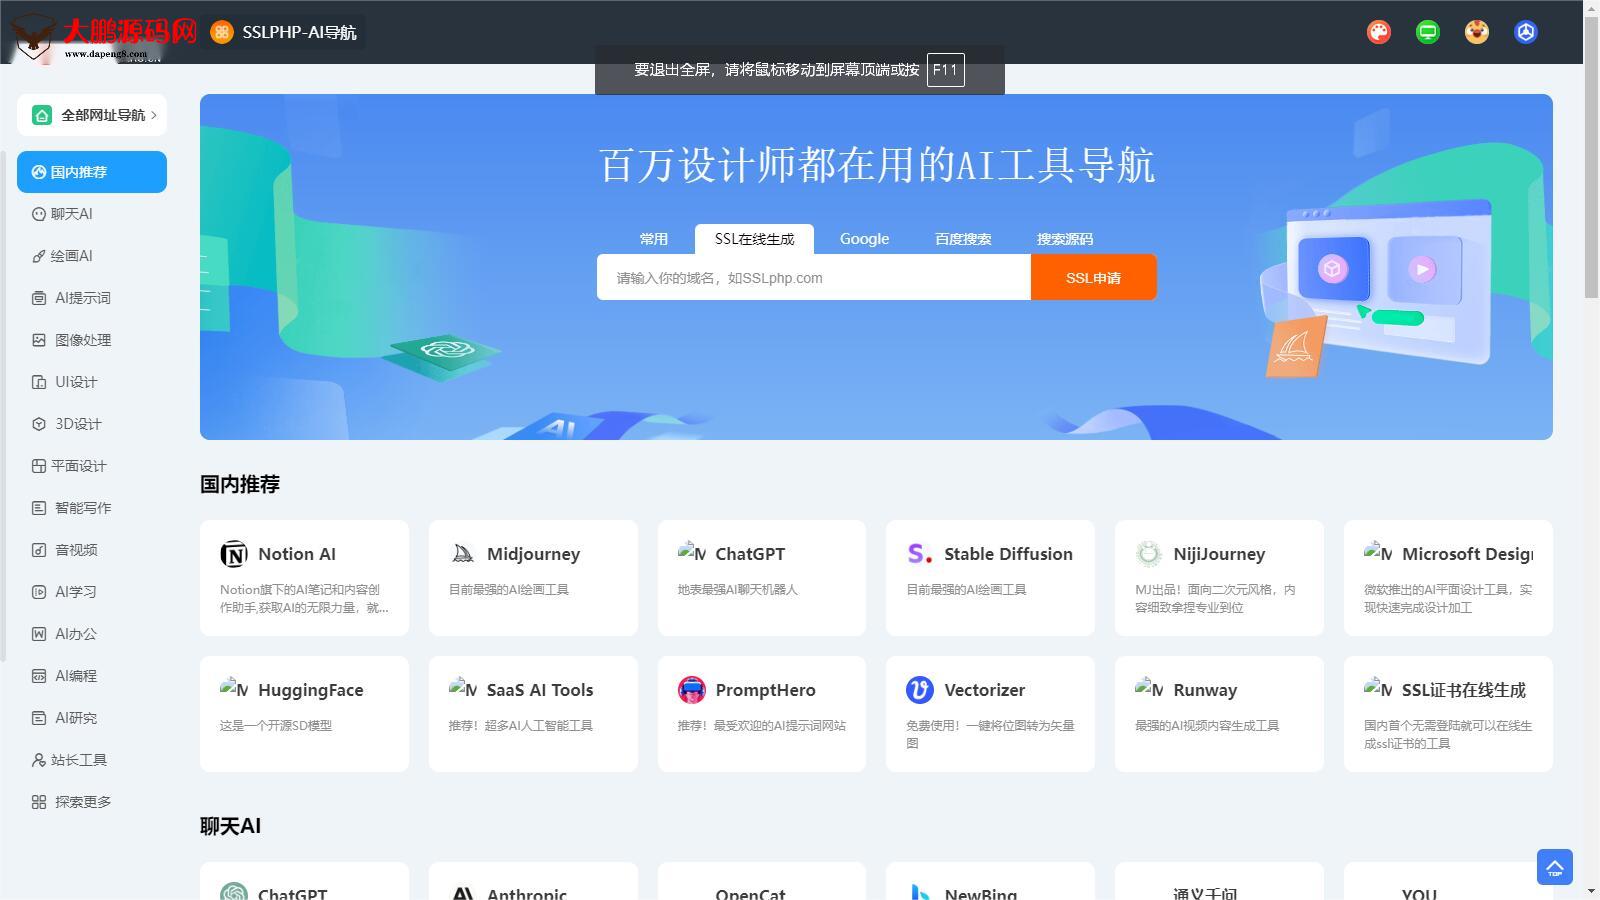Open the ChatGPT card in 国内推荐
This screenshot has height=900, width=1600.
(x=762, y=578)
